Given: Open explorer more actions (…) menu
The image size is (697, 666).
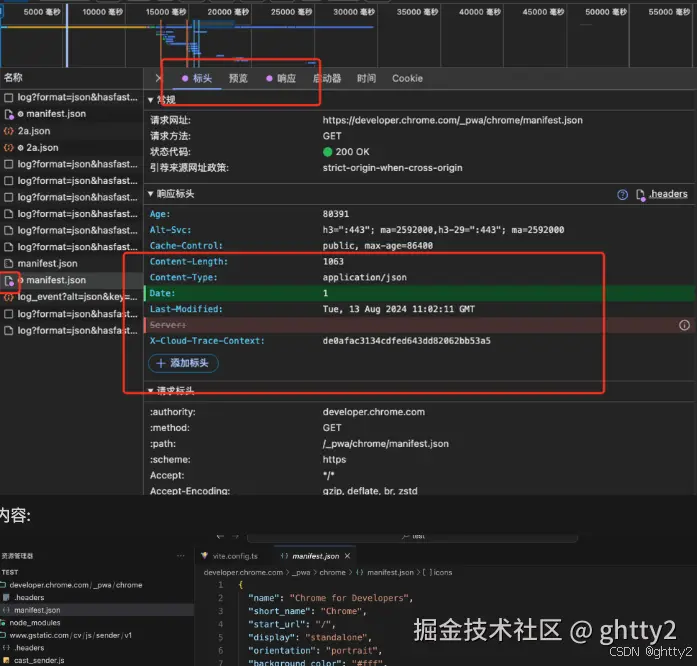Looking at the screenshot, I should 180,556.
